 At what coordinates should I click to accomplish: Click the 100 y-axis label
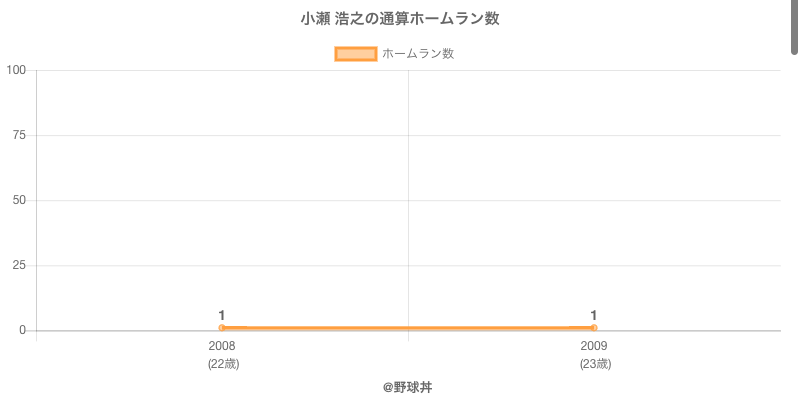pyautogui.click(x=16, y=70)
